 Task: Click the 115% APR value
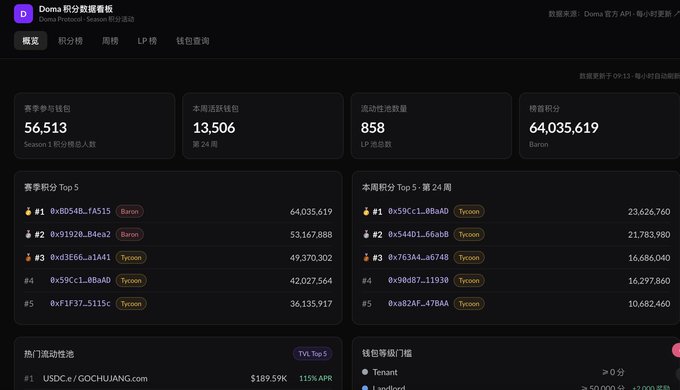(316, 378)
